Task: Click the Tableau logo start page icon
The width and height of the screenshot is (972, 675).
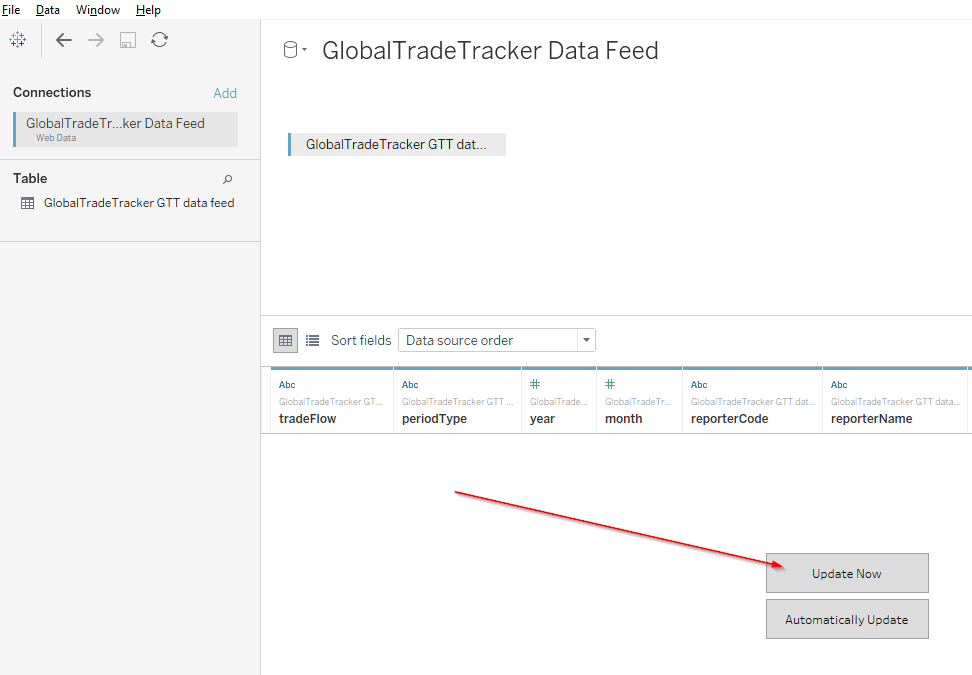Action: (x=17, y=40)
